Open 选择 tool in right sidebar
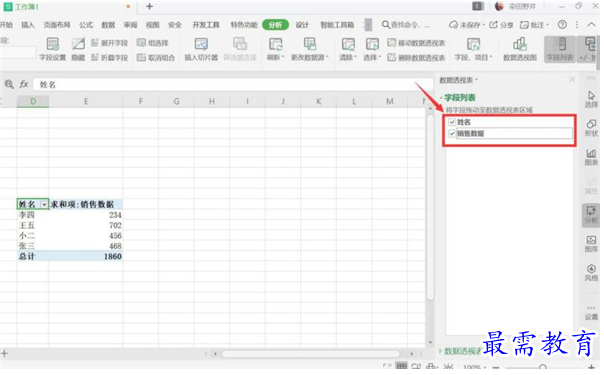The width and height of the screenshot is (604, 375). click(591, 99)
